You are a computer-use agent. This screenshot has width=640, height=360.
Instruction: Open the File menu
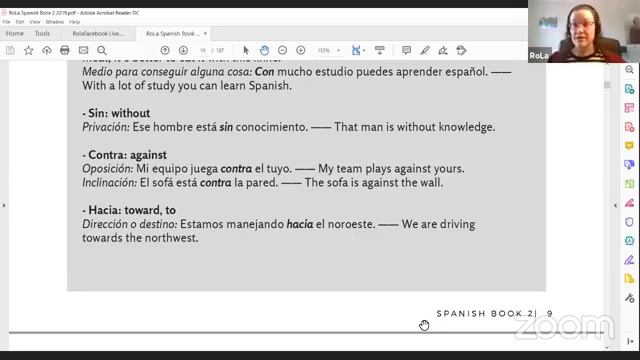click(x=7, y=22)
